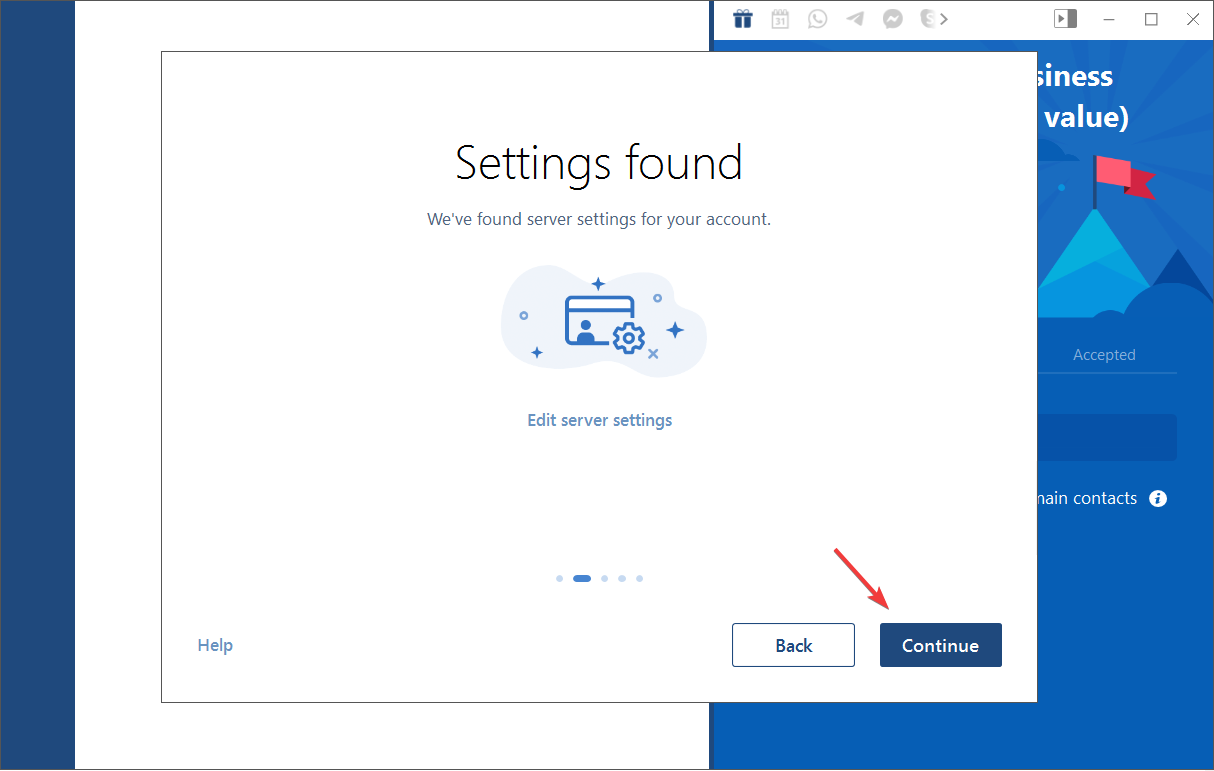The height and width of the screenshot is (771, 1214).
Task: Select the first wizard progress dot
Action: [560, 578]
